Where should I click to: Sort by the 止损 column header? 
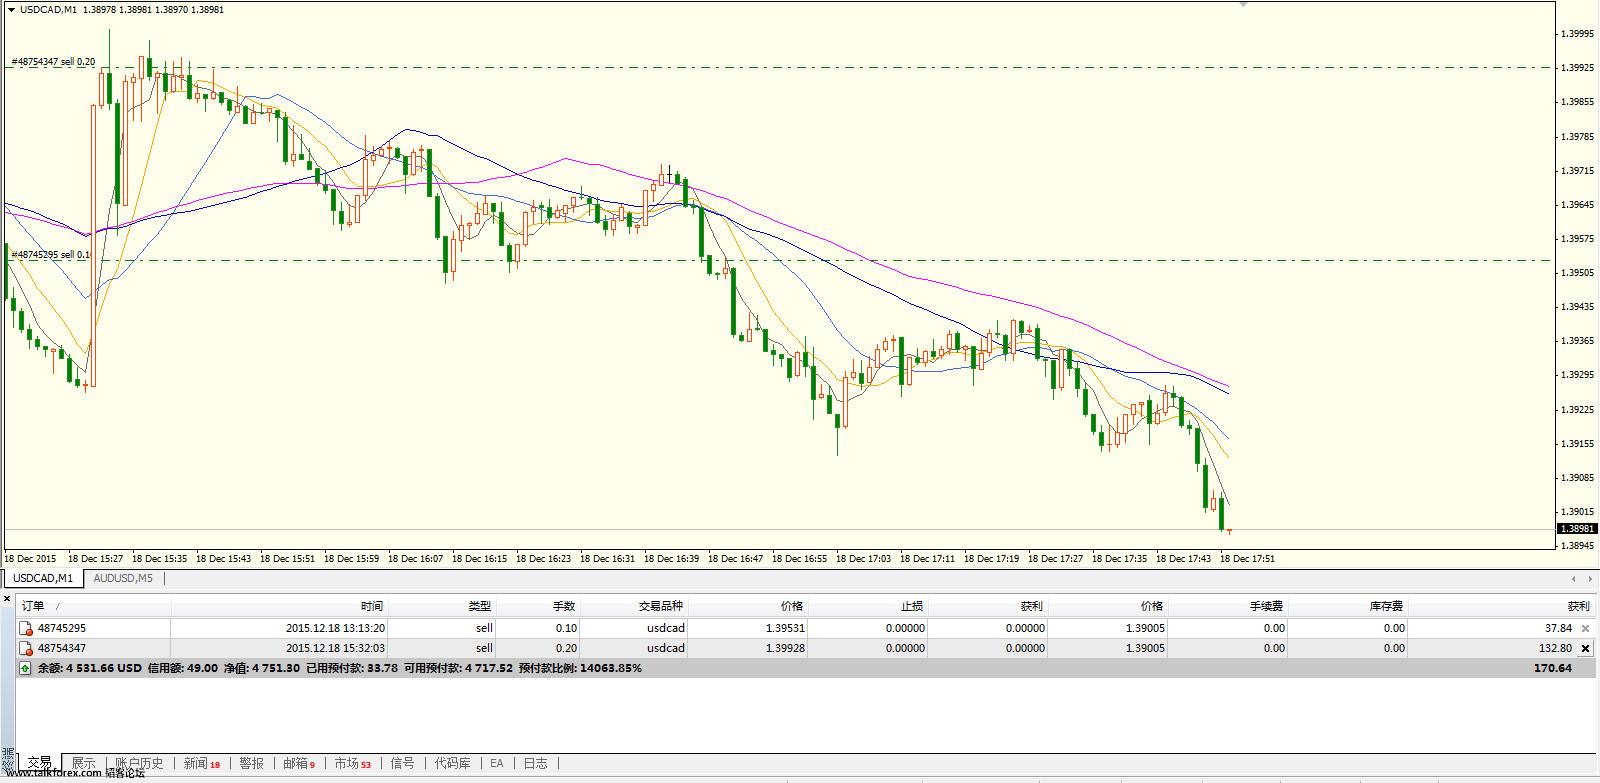coord(868,606)
